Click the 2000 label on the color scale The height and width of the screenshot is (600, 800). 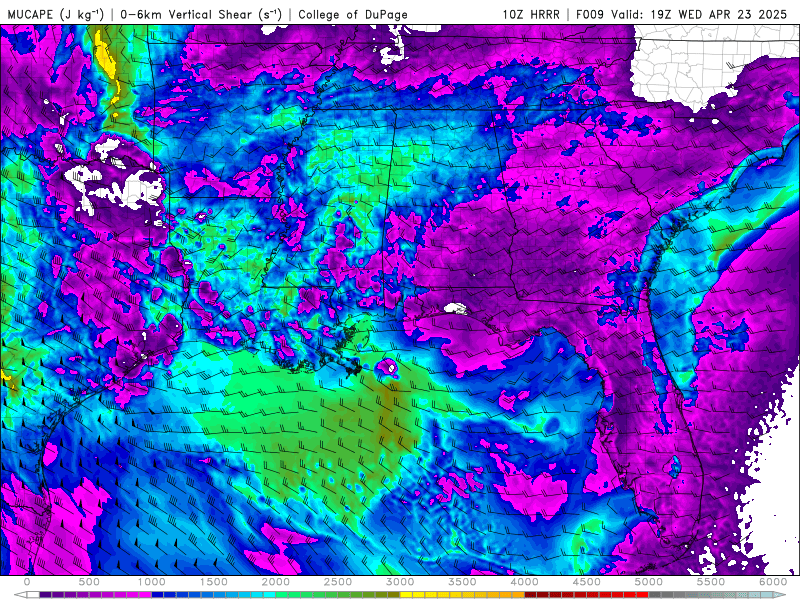coord(276,582)
